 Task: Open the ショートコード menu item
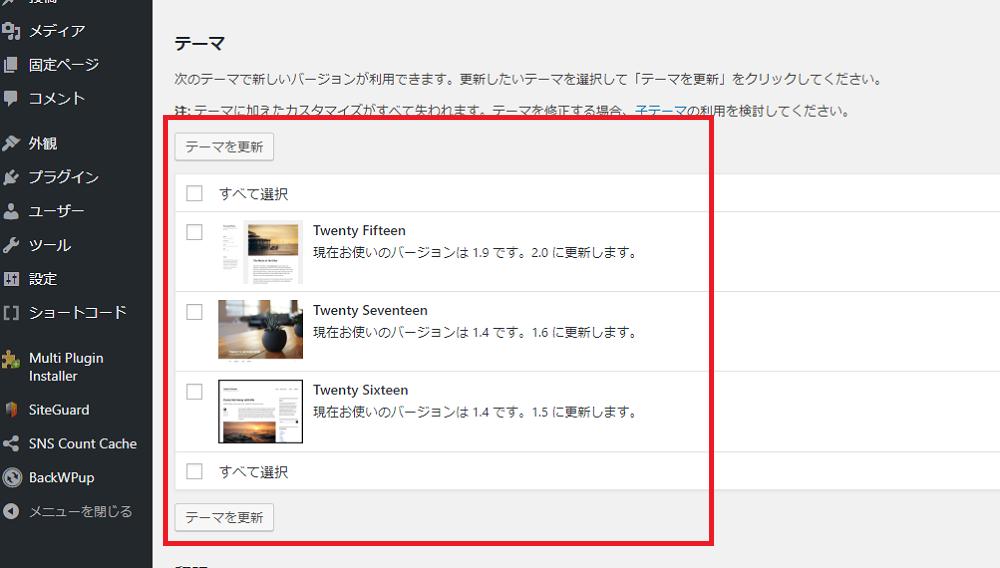click(x=78, y=312)
